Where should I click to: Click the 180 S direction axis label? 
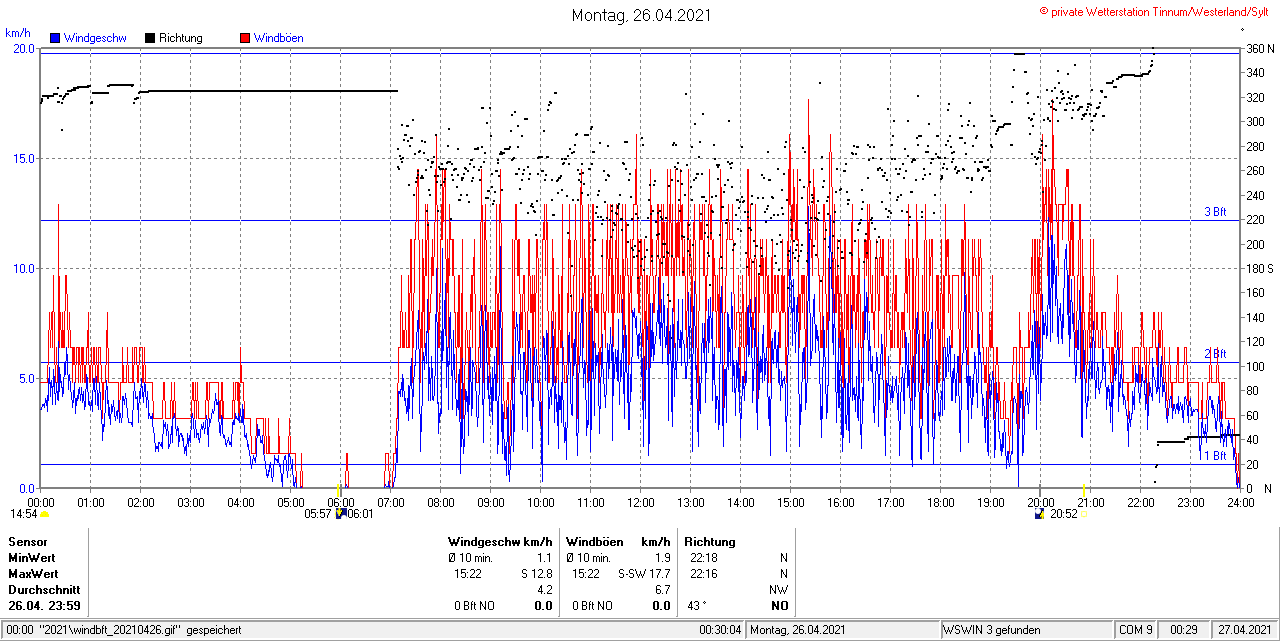1259,269
